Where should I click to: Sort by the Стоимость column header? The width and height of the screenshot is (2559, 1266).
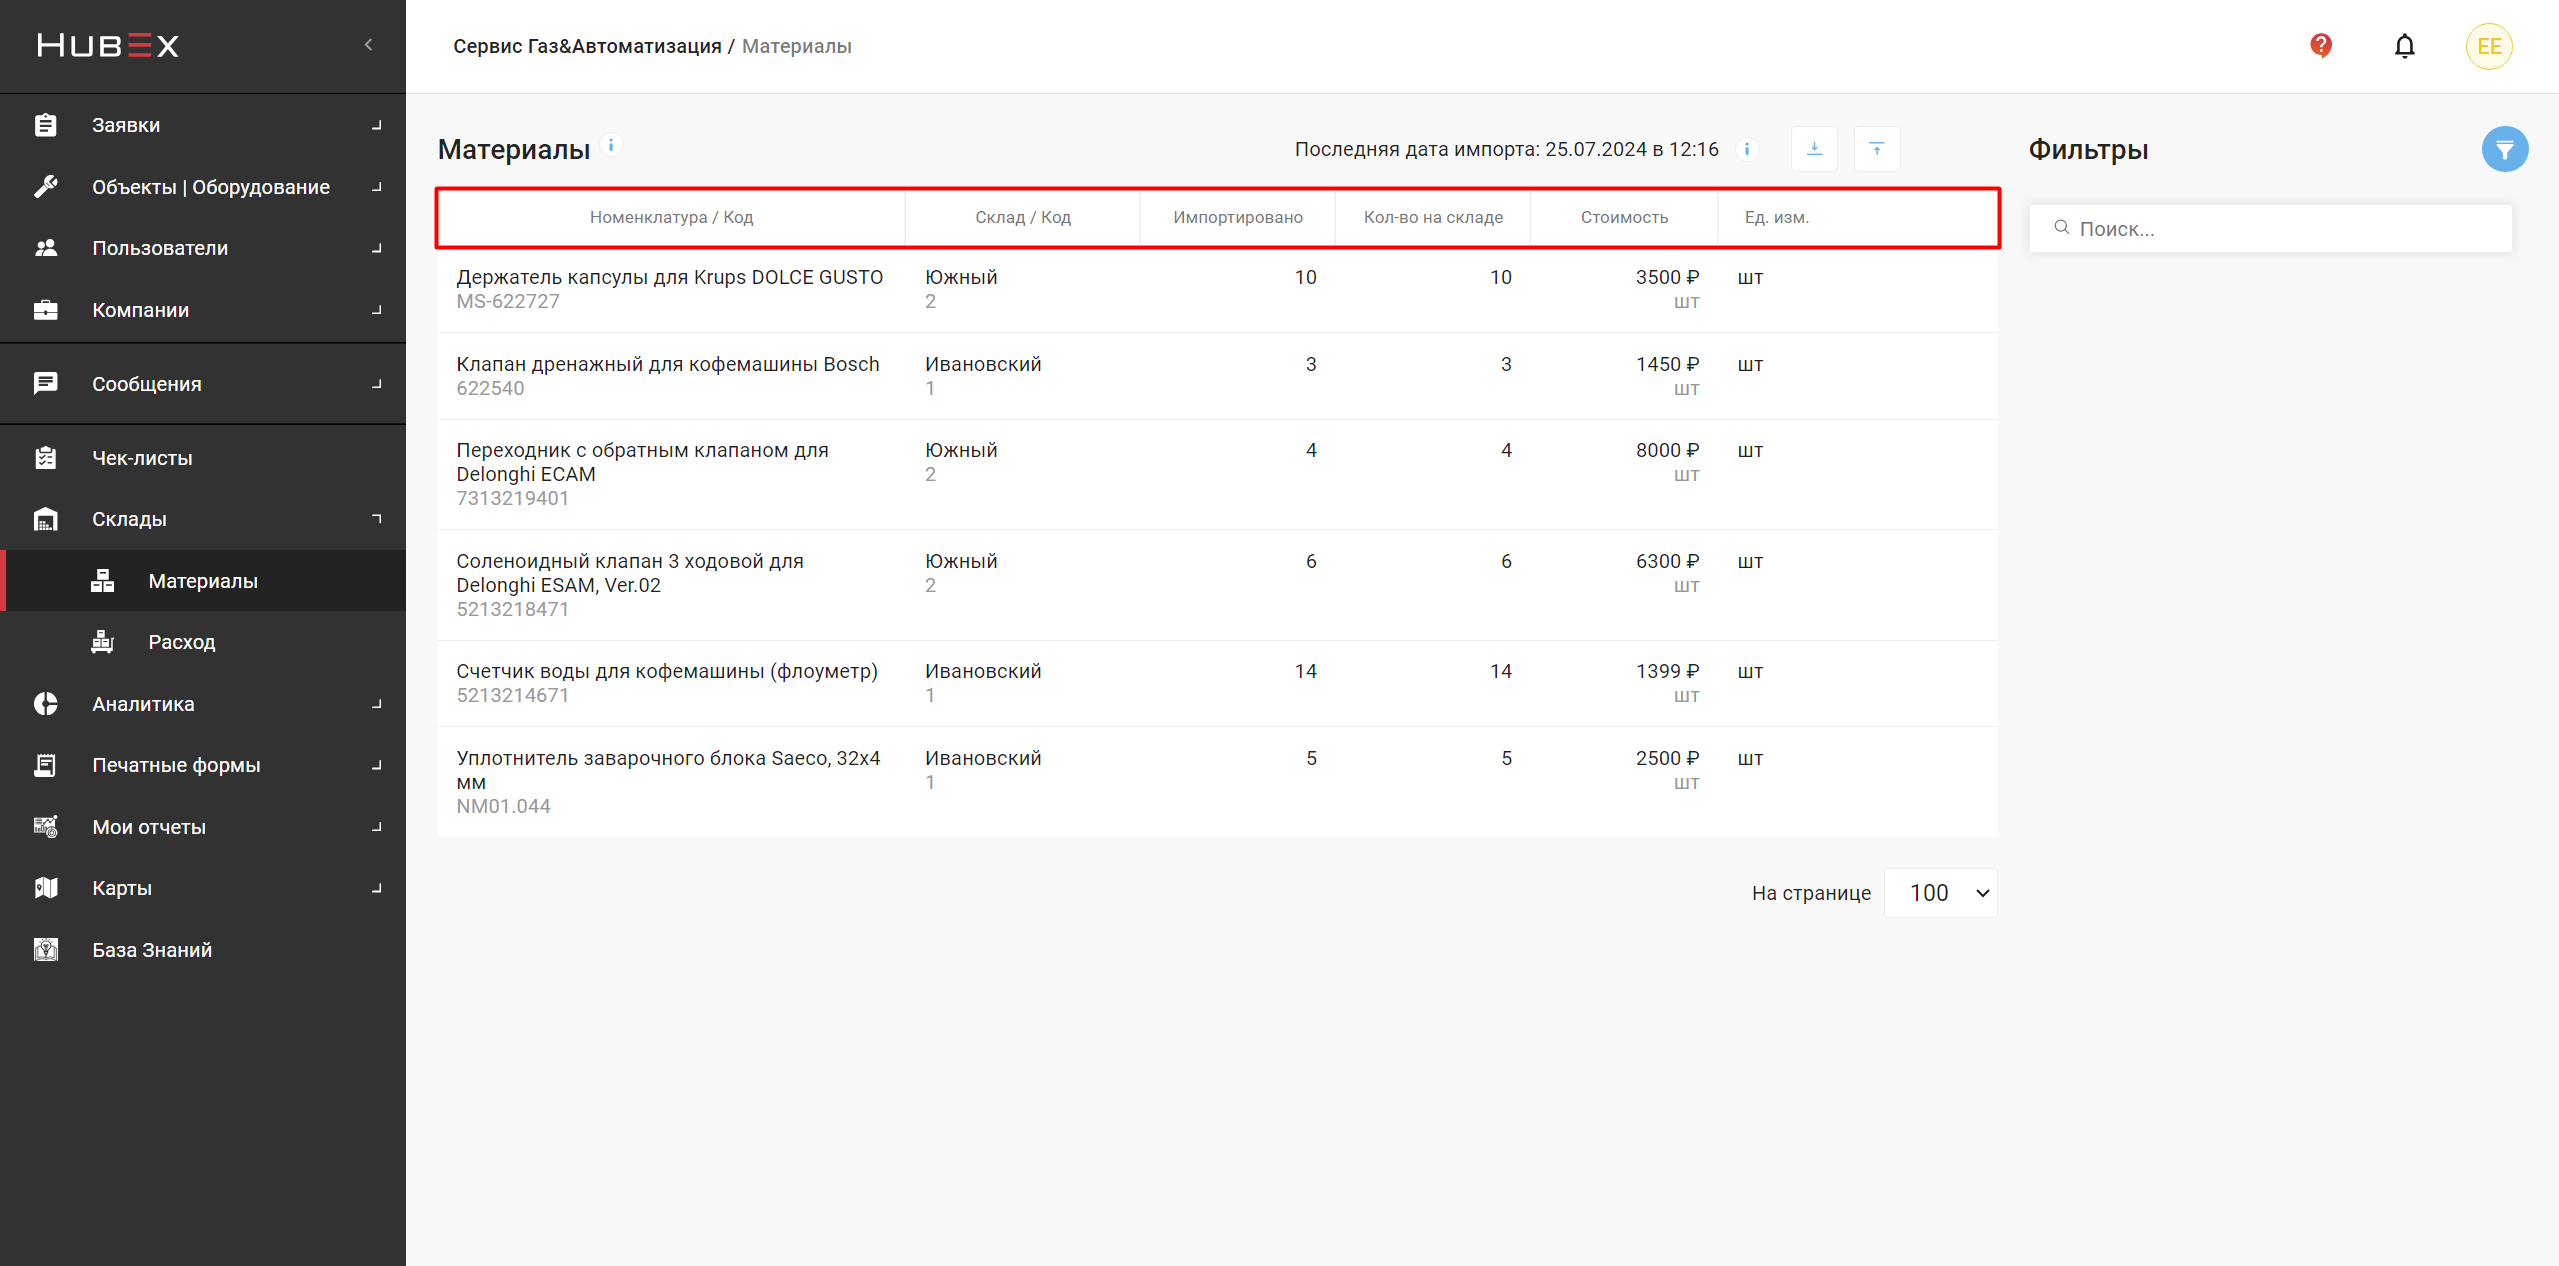(x=1624, y=217)
